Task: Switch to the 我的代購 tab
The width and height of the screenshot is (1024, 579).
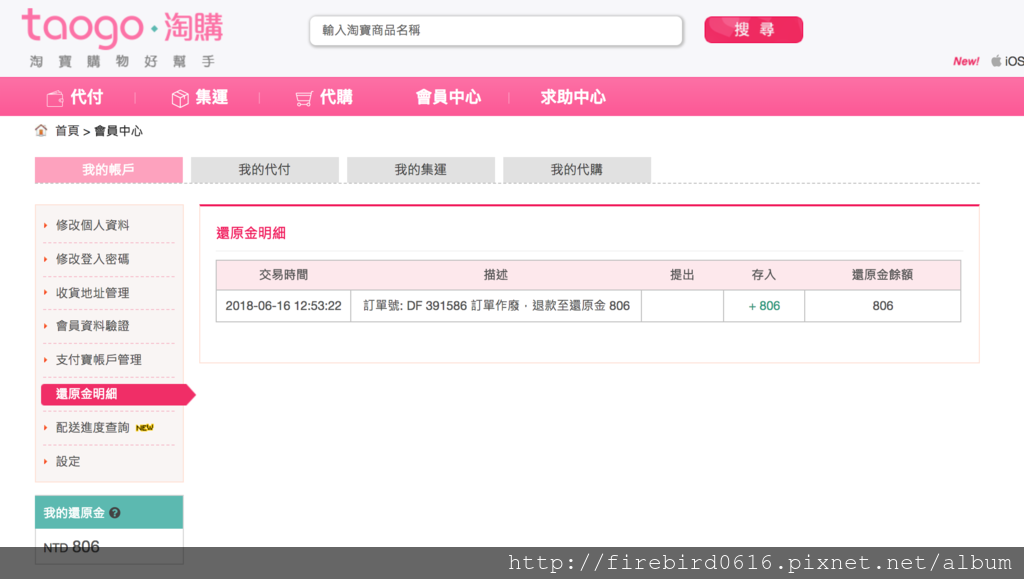Action: [x=577, y=170]
